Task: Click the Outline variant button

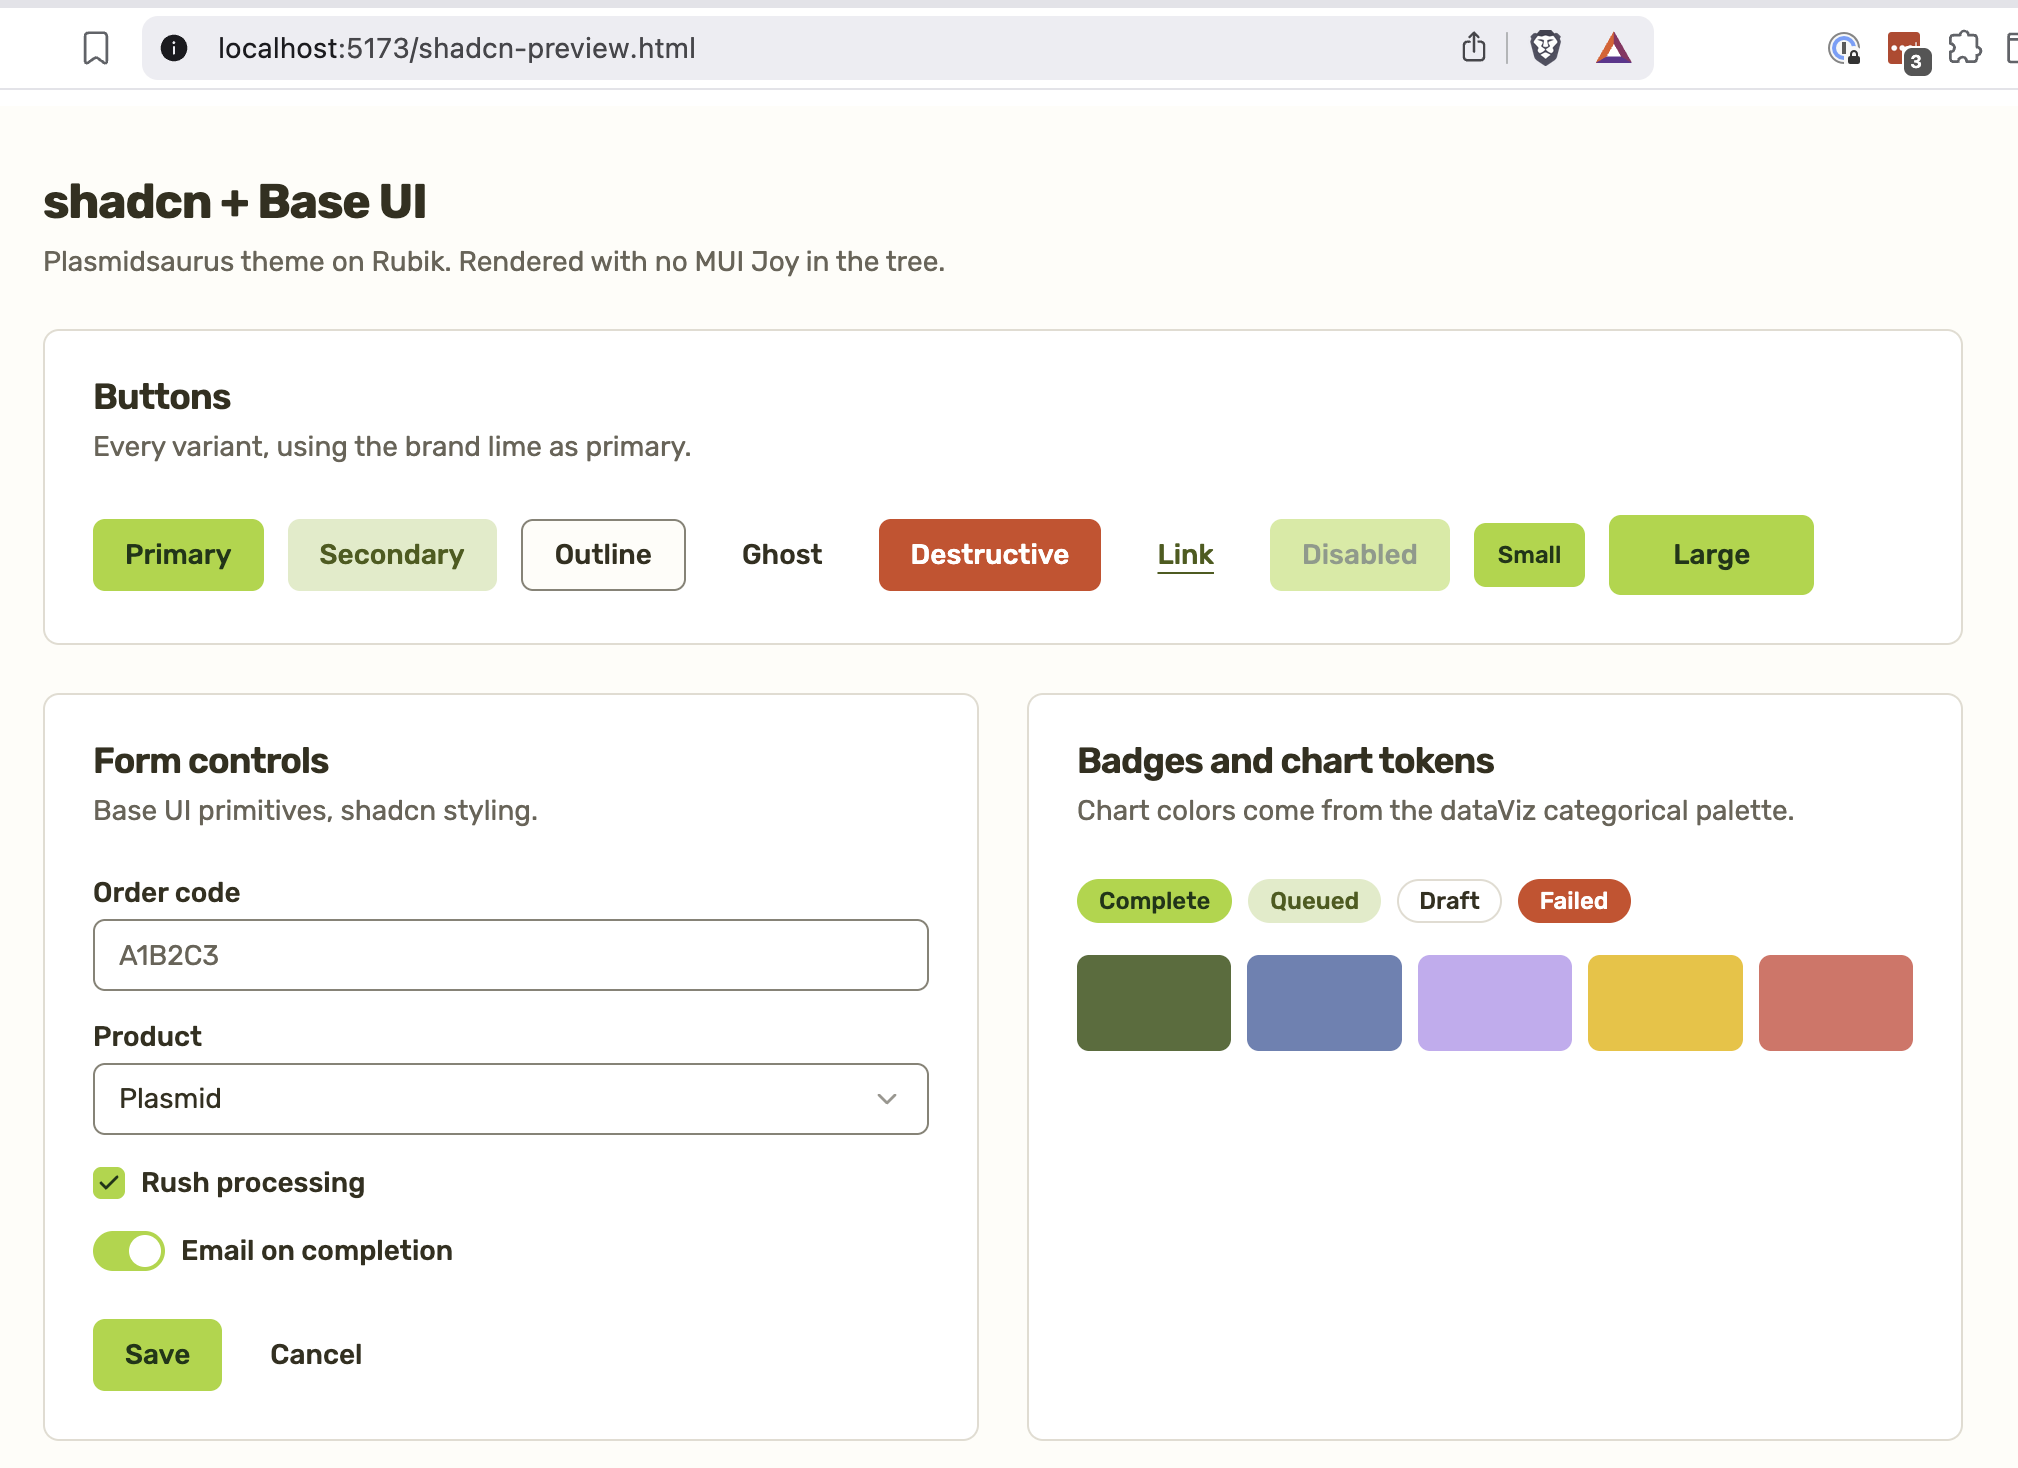Action: [603, 555]
